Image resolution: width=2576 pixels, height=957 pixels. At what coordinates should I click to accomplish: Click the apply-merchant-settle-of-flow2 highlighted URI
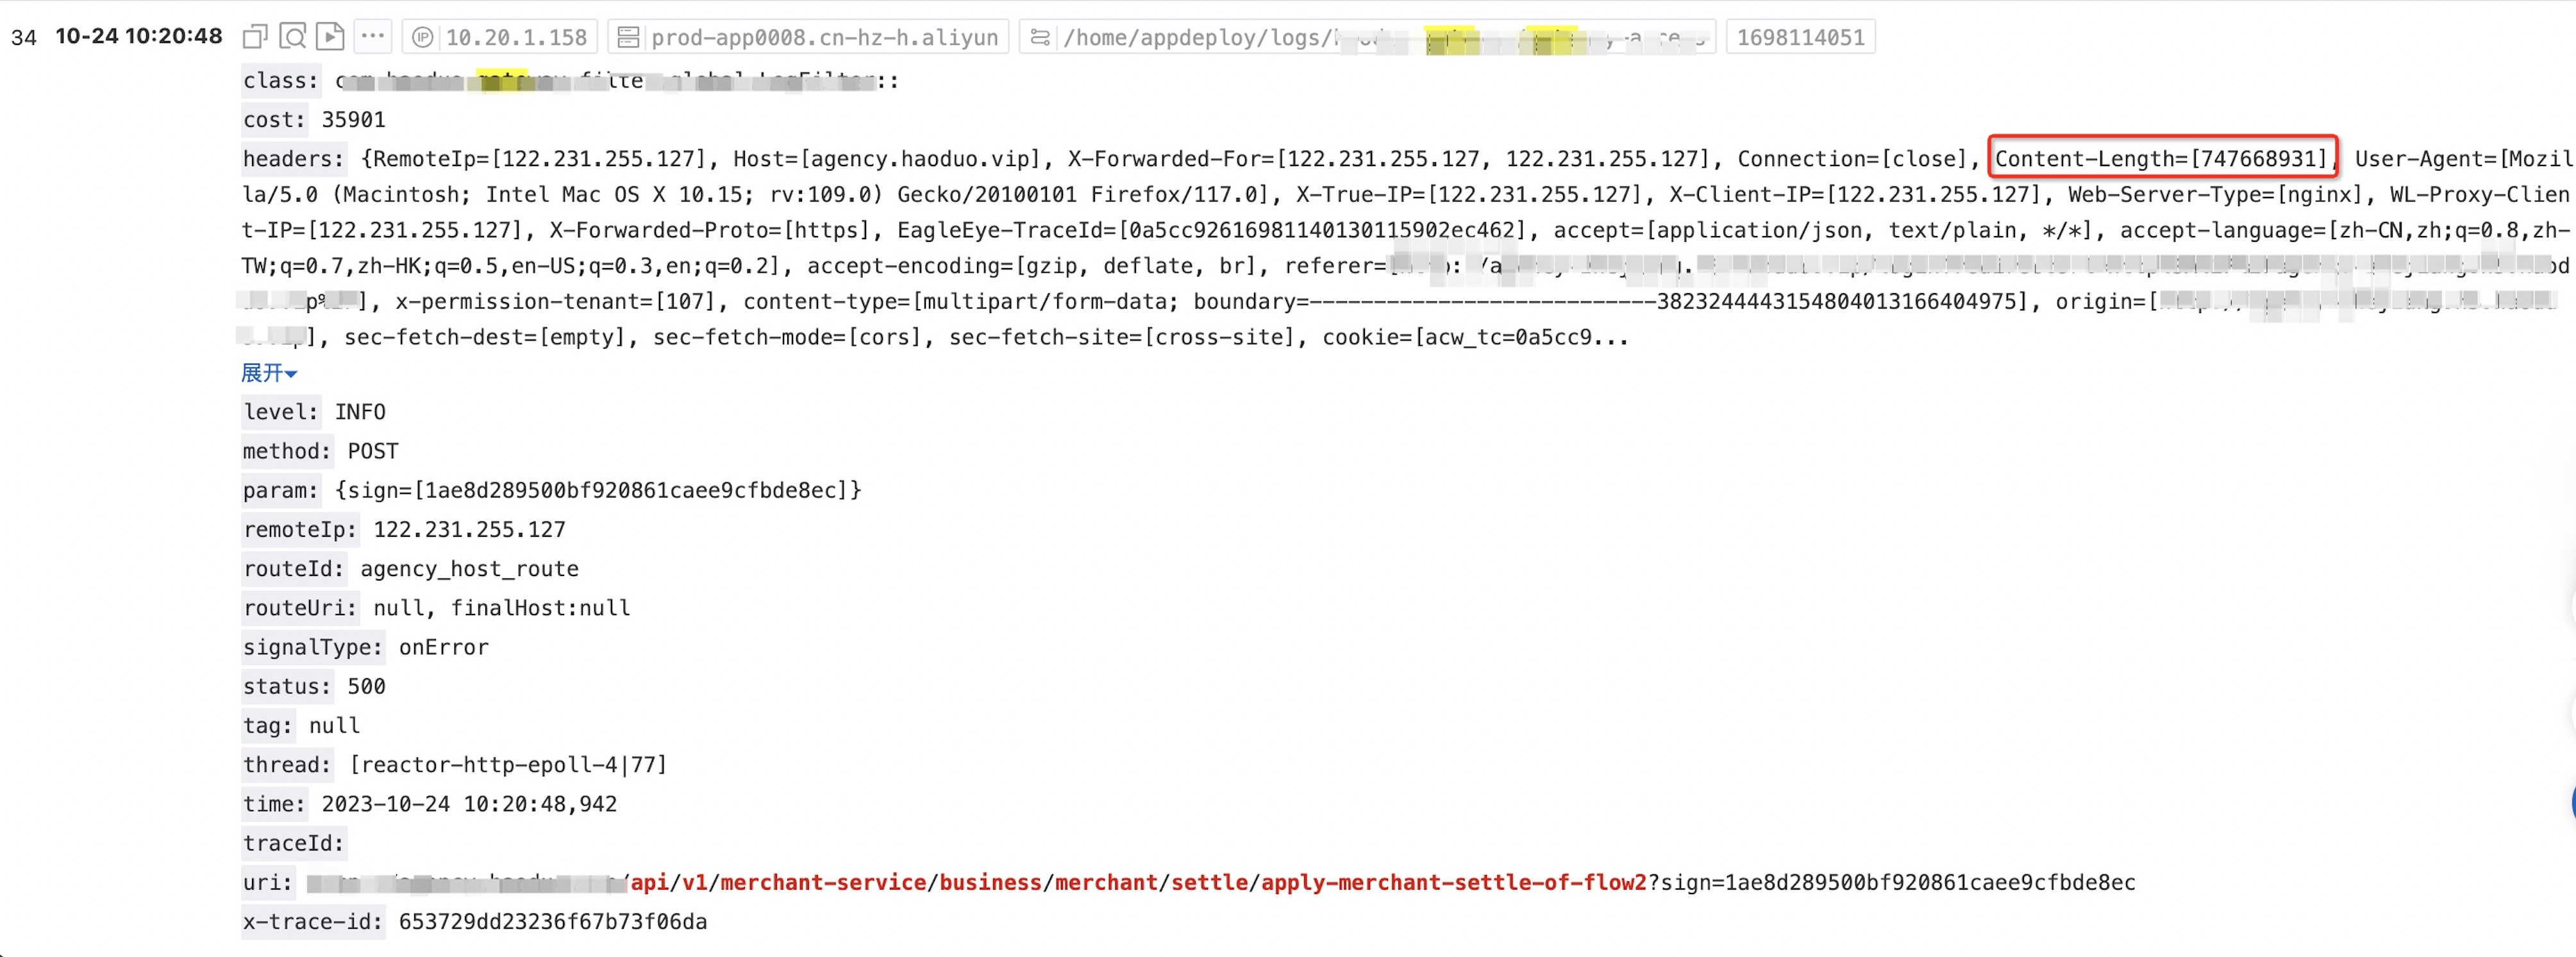pyautogui.click(x=1452, y=883)
